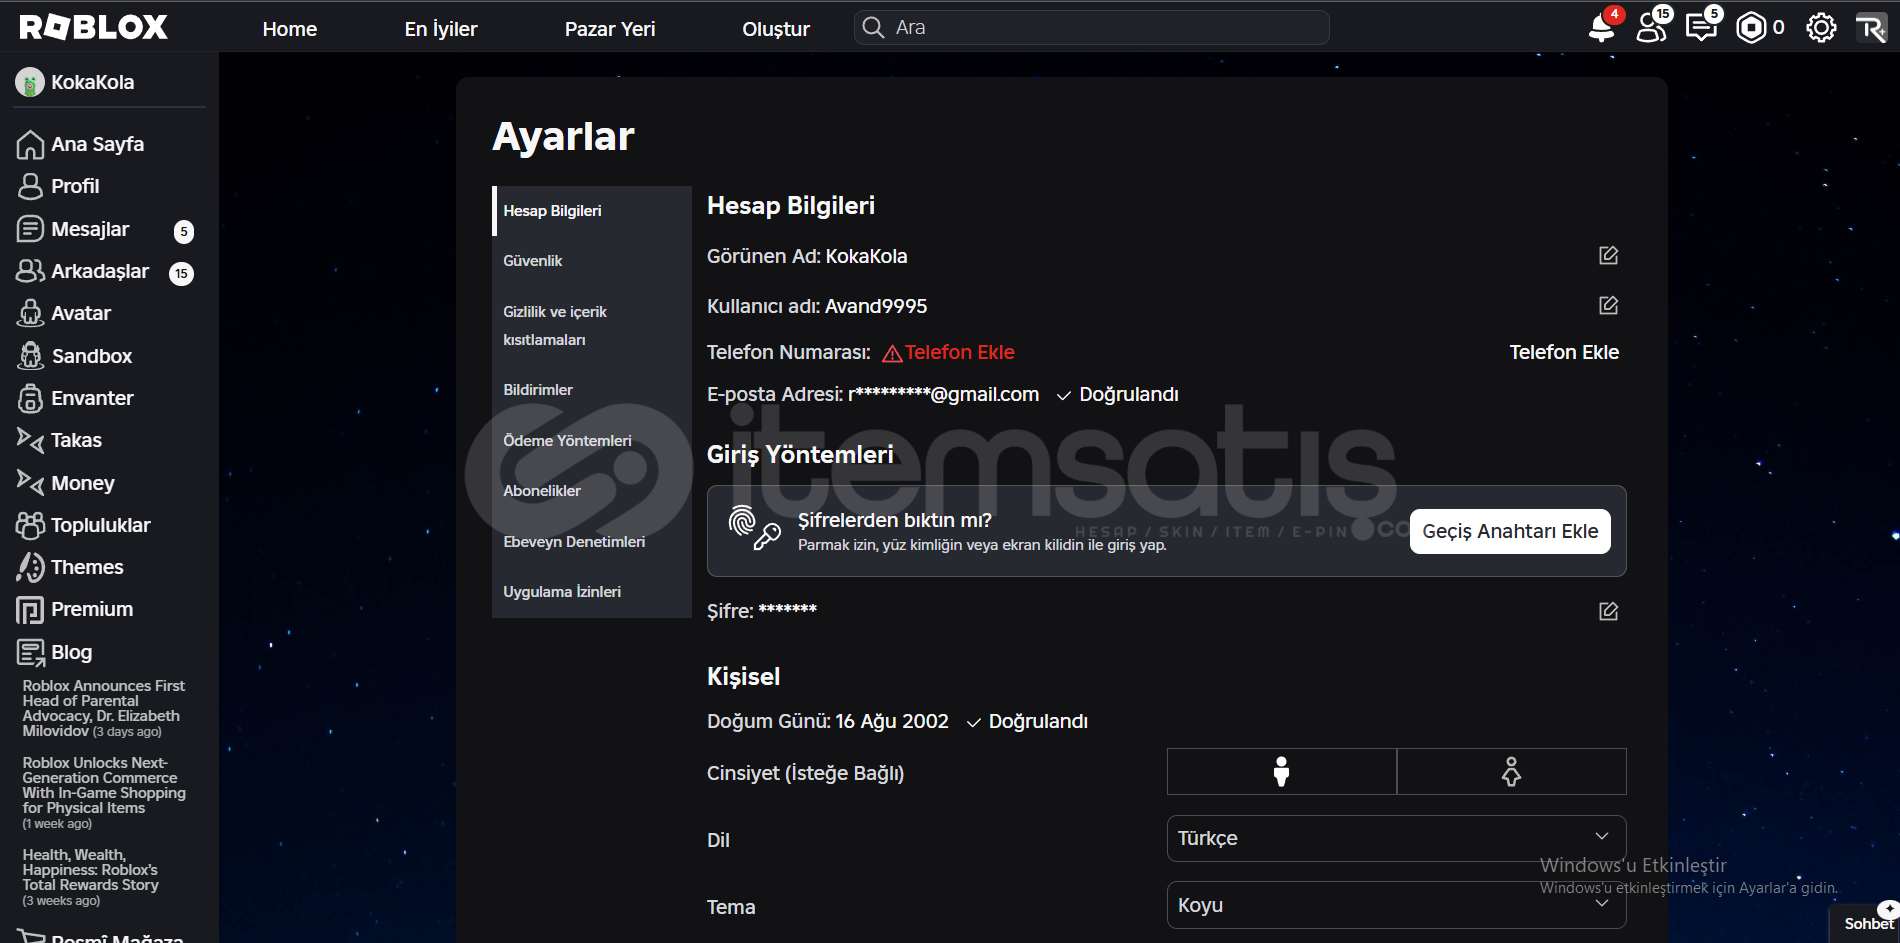
Task: Select the male gender option
Action: click(1282, 772)
